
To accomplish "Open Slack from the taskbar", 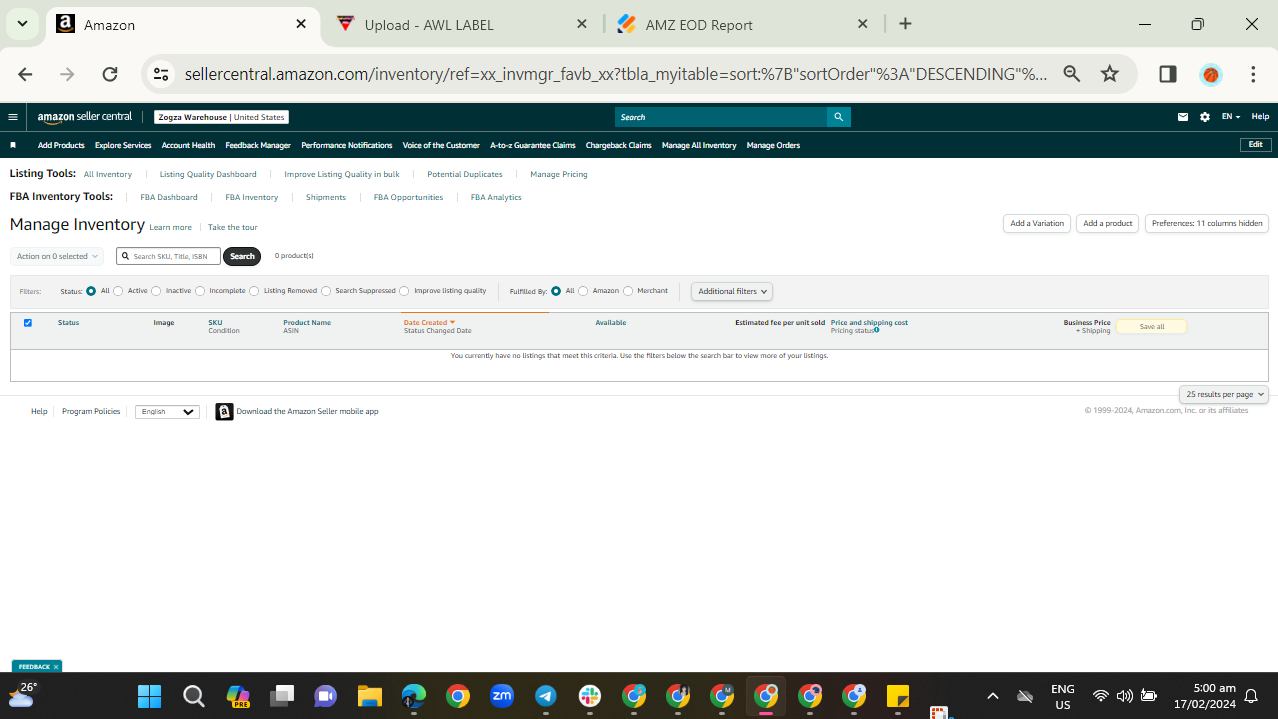I will [590, 696].
